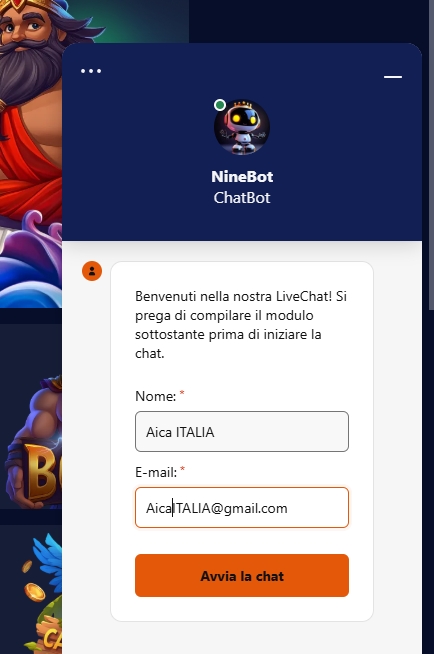Click inside the E-mail input field

[x=242, y=508]
